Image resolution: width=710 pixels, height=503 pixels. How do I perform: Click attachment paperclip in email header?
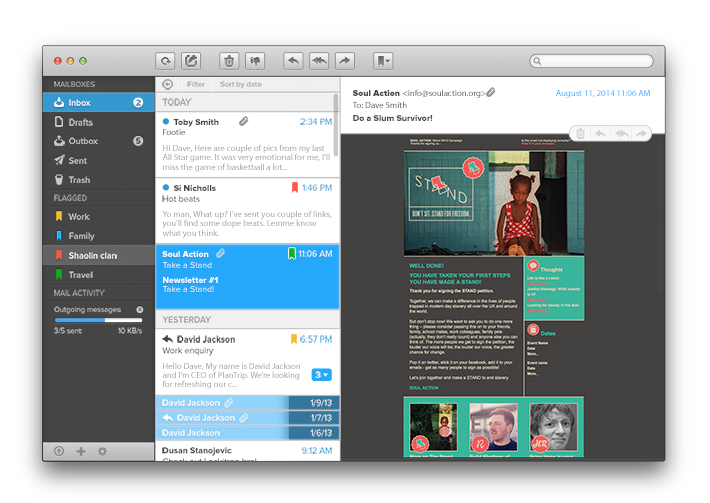(x=491, y=92)
